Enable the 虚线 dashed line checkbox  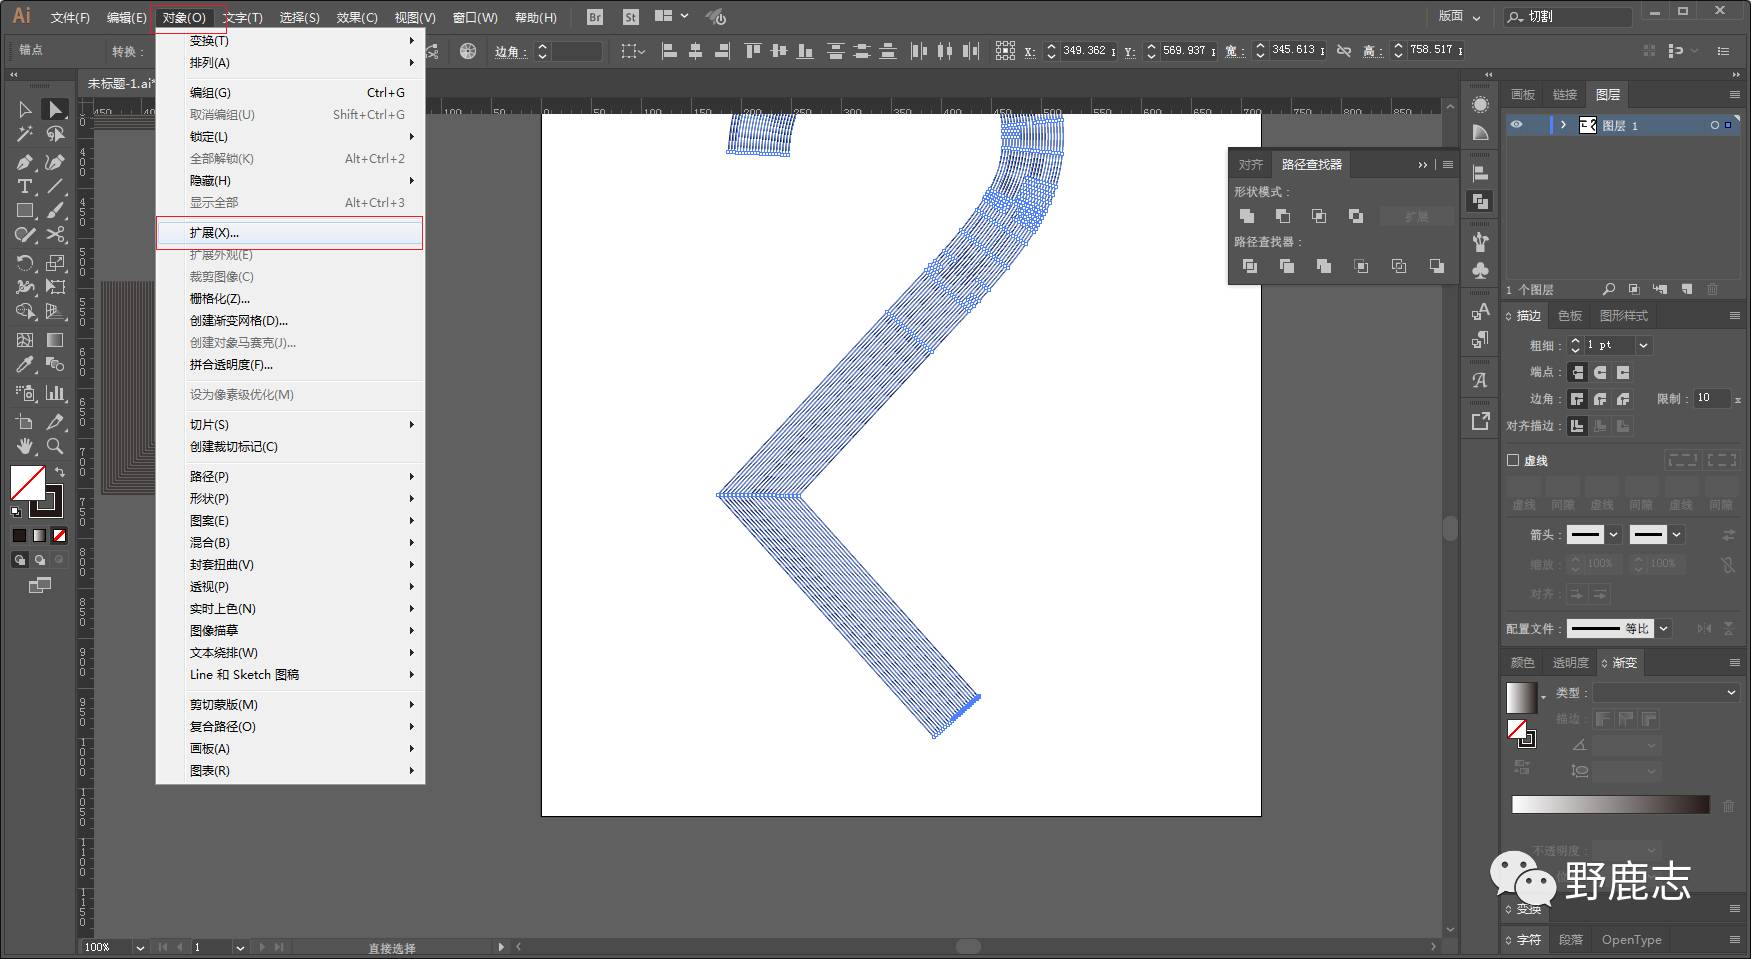1513,460
